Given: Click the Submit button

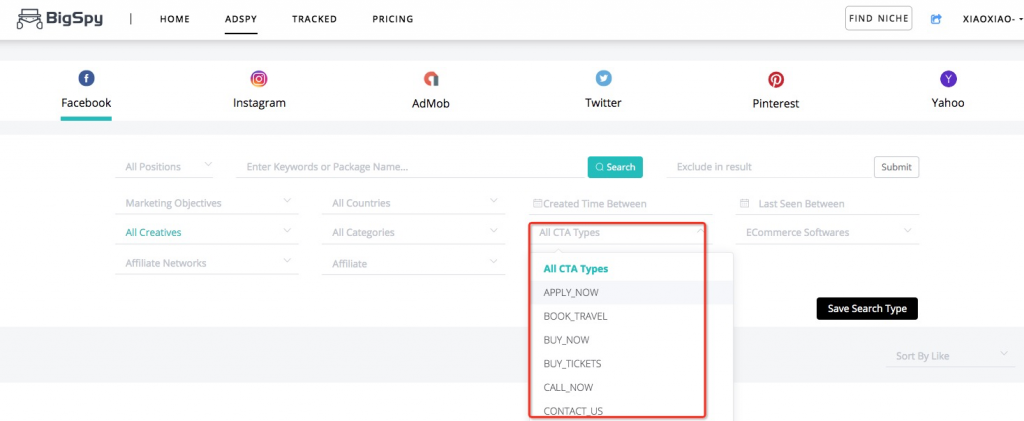Looking at the screenshot, I should (896, 167).
